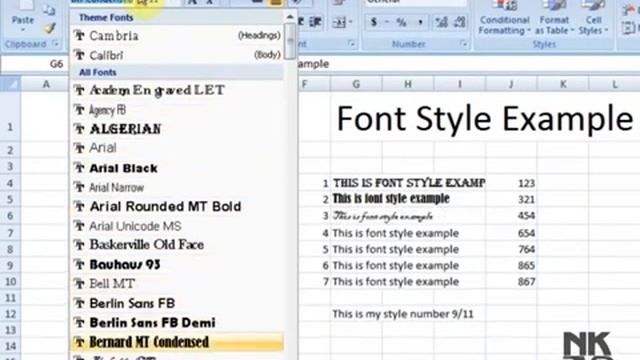Screen dimensions: 640x360
Task: Choose Algerian font from list
Action: point(177,129)
